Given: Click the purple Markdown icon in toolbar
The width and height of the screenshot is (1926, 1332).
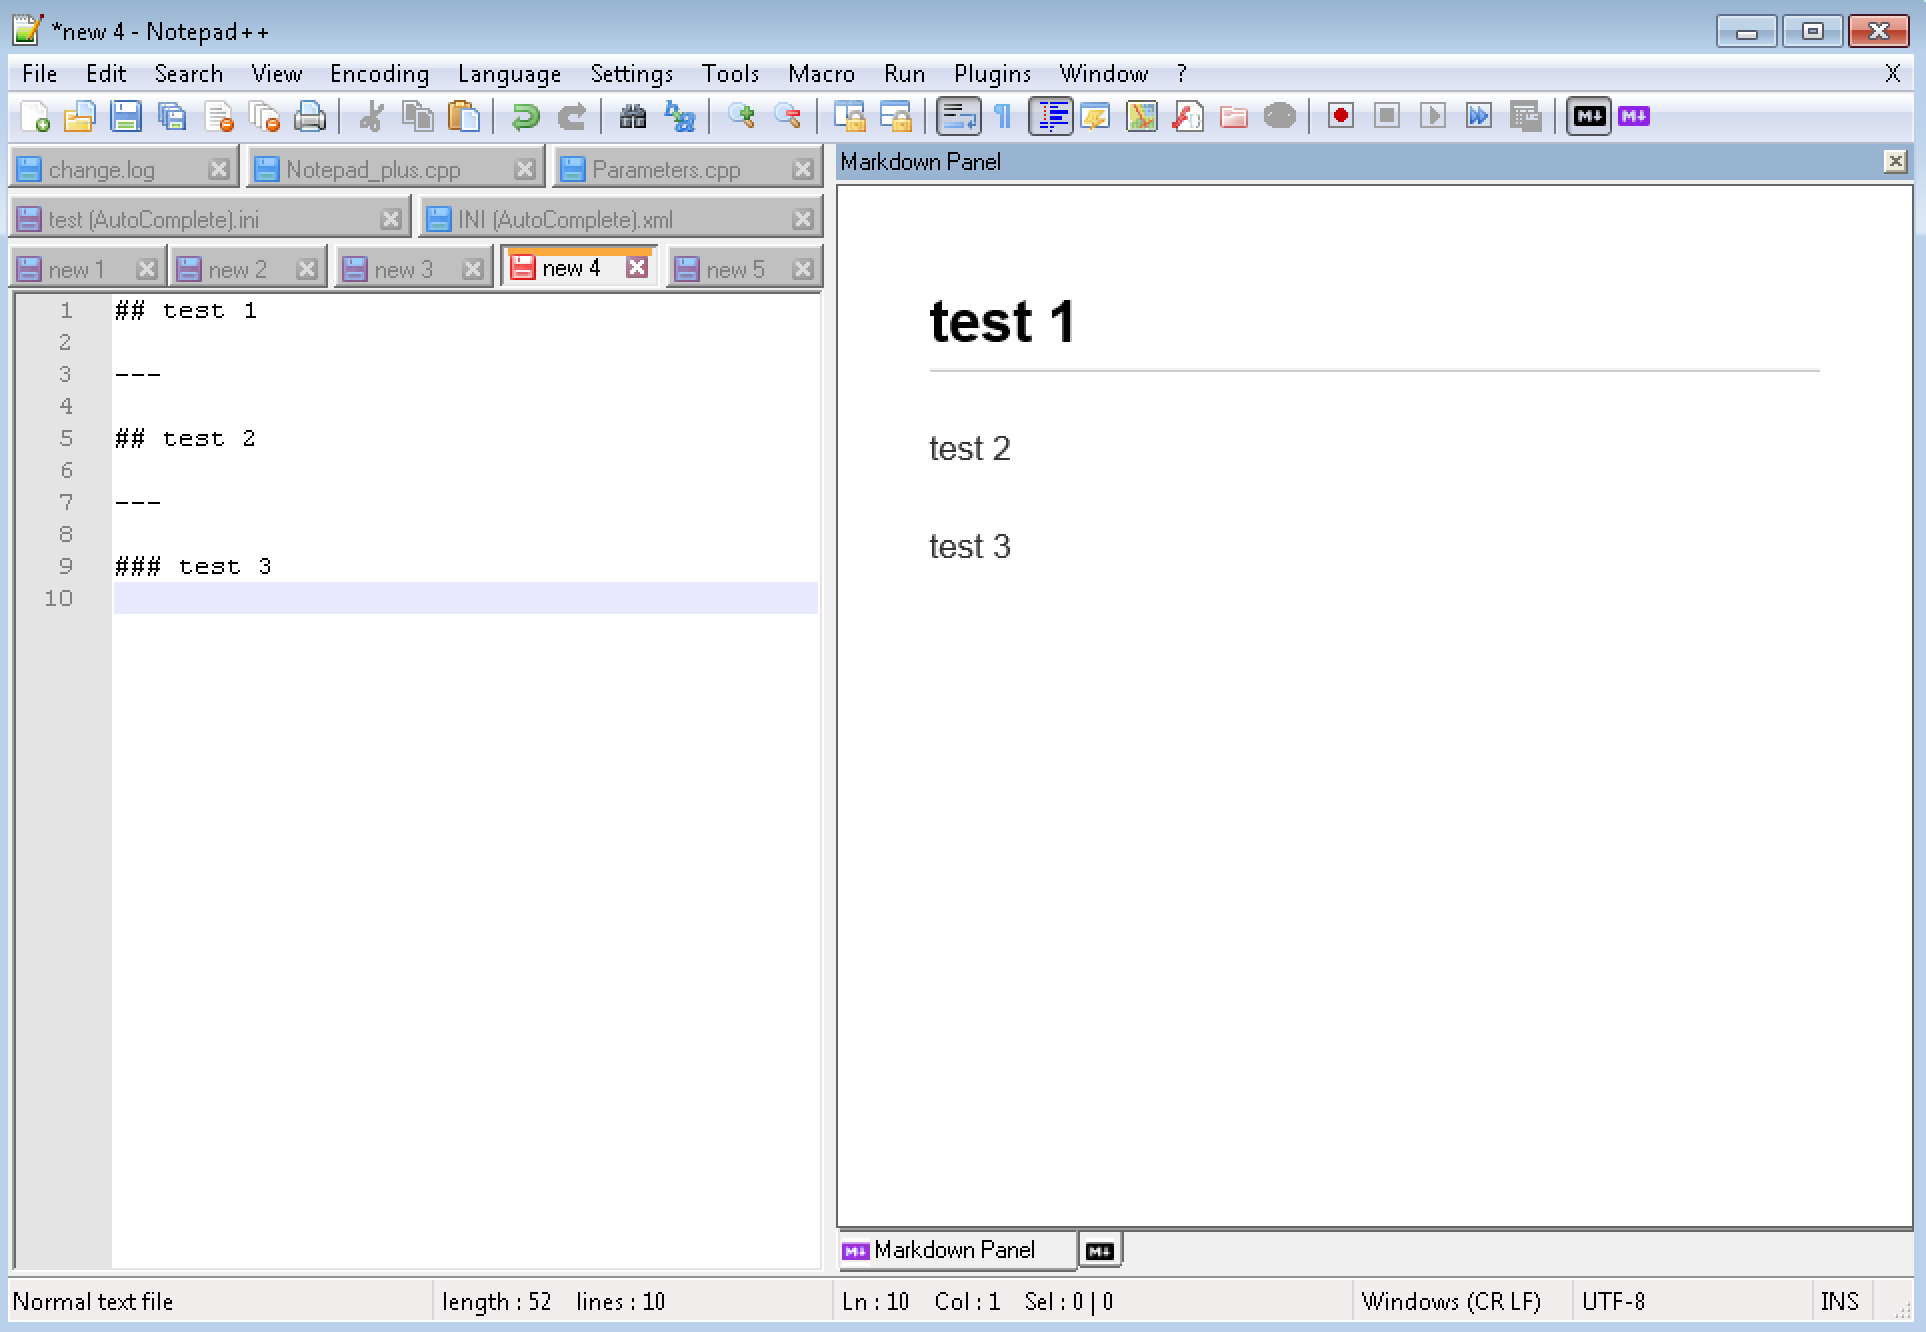Looking at the screenshot, I should tap(1634, 117).
